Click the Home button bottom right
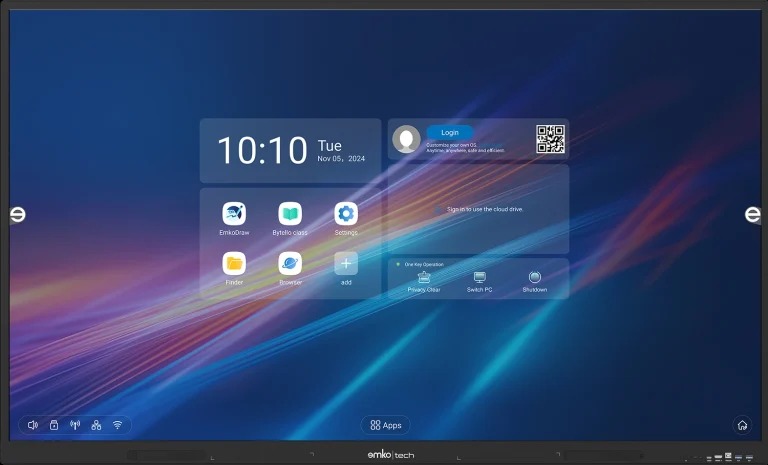Image resolution: width=768 pixels, height=465 pixels. 742,425
